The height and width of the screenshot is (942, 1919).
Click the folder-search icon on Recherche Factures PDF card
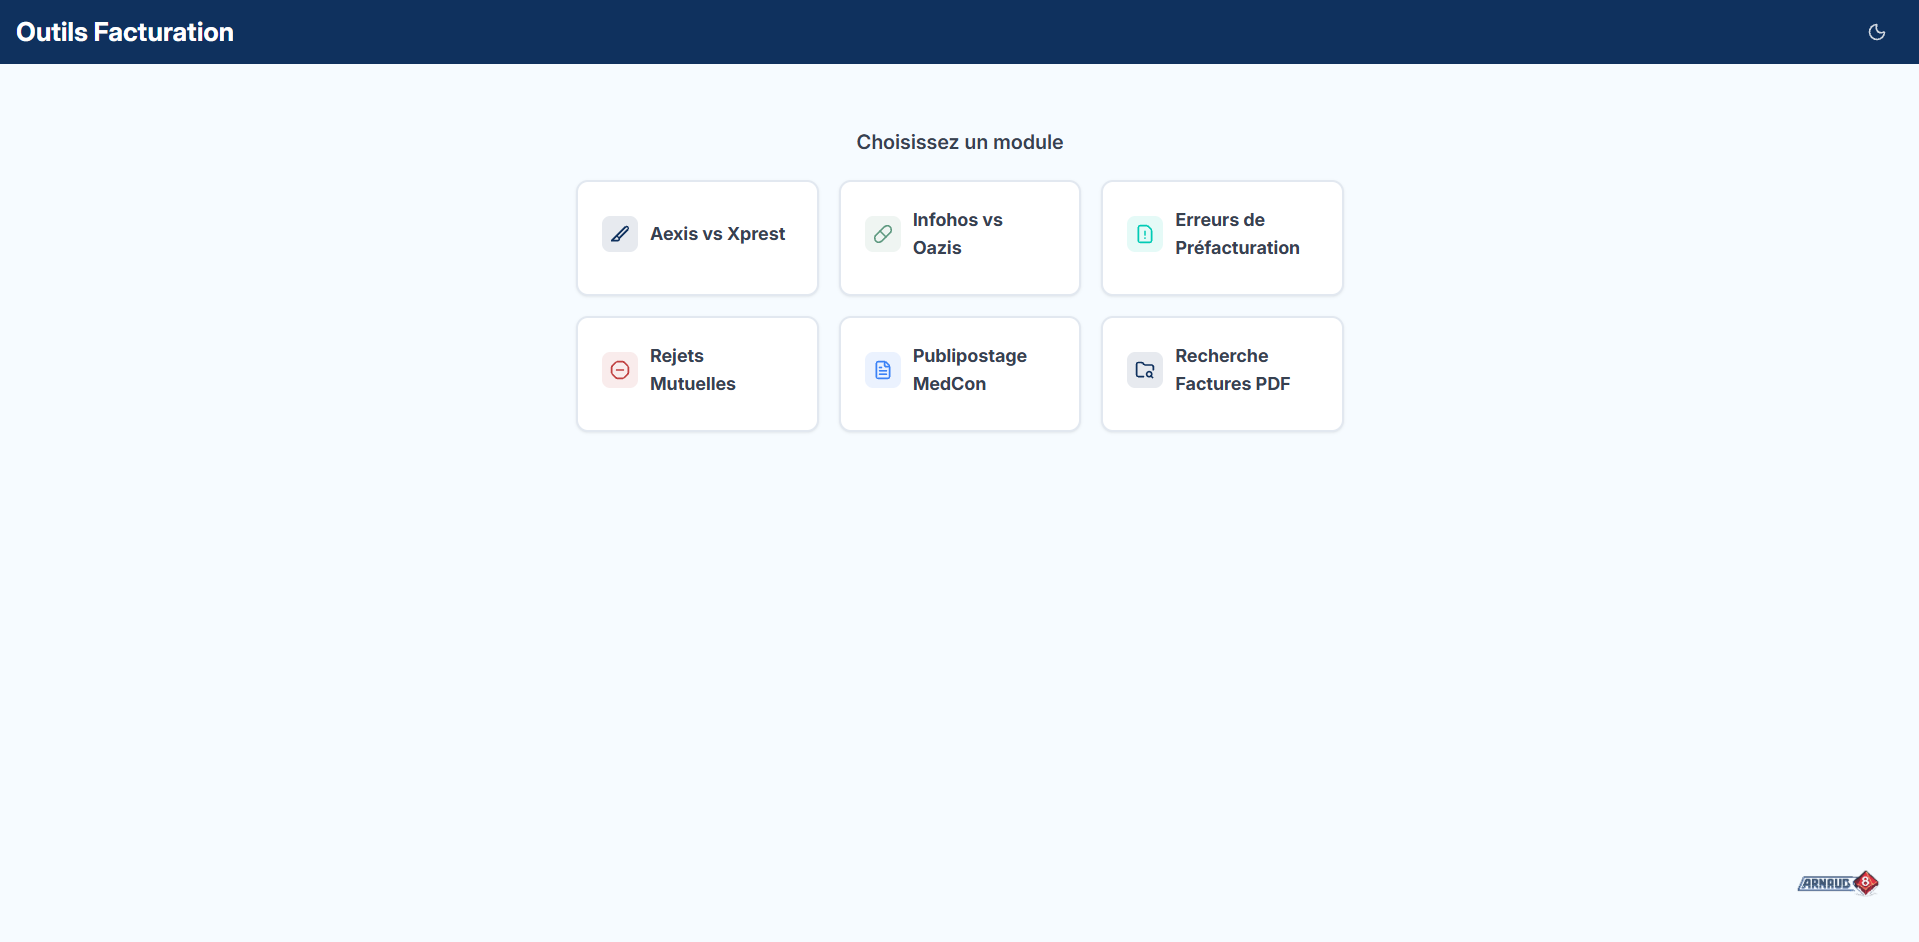pos(1144,369)
